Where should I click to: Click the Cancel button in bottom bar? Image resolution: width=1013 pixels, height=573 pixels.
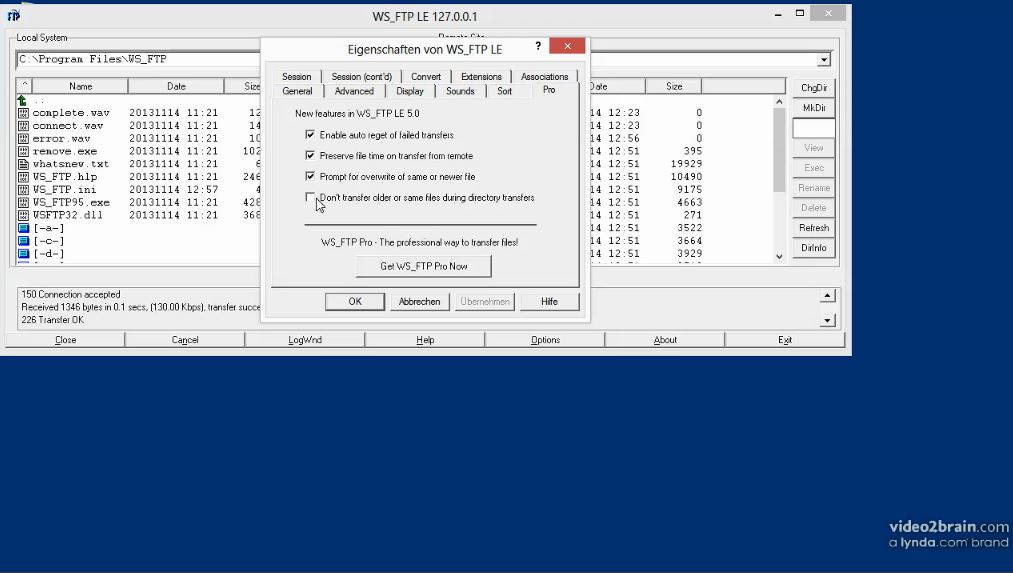pos(185,340)
